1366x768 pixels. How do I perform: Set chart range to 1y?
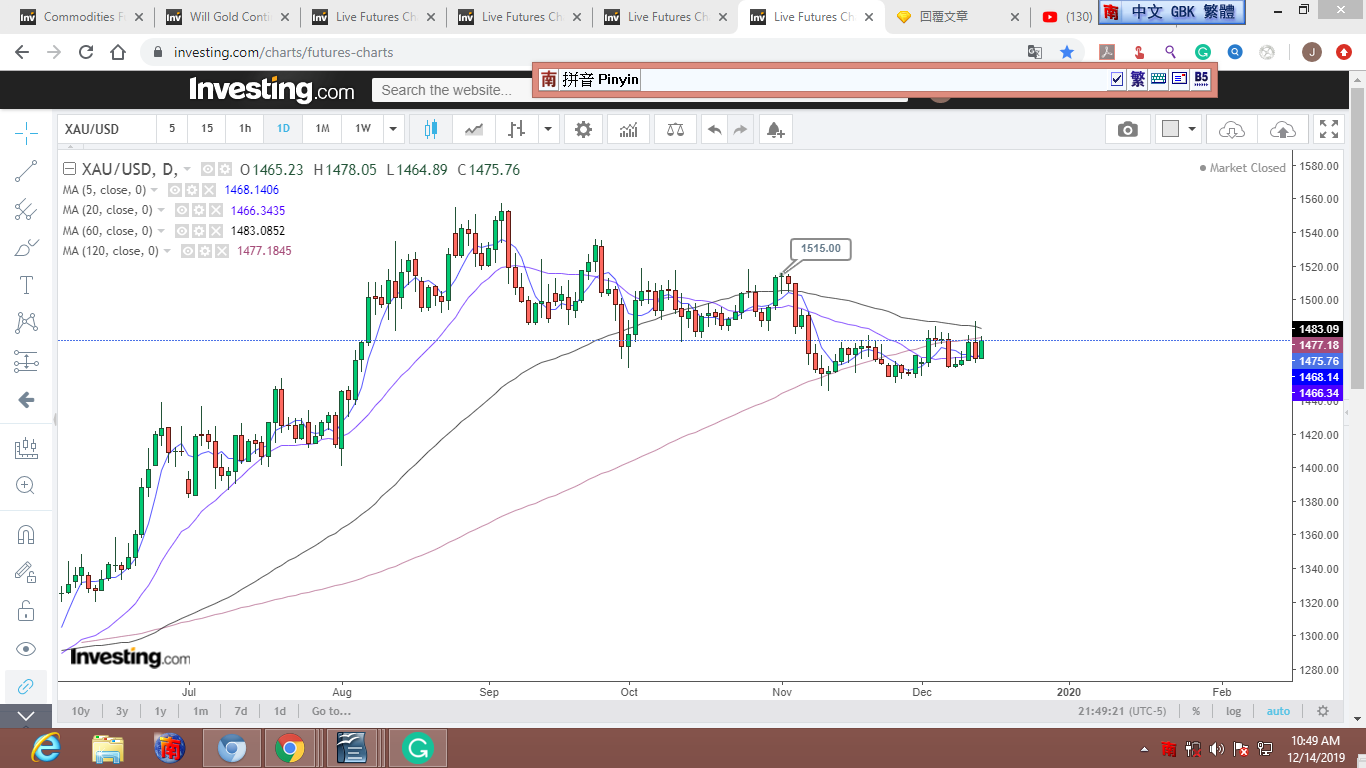coord(160,711)
